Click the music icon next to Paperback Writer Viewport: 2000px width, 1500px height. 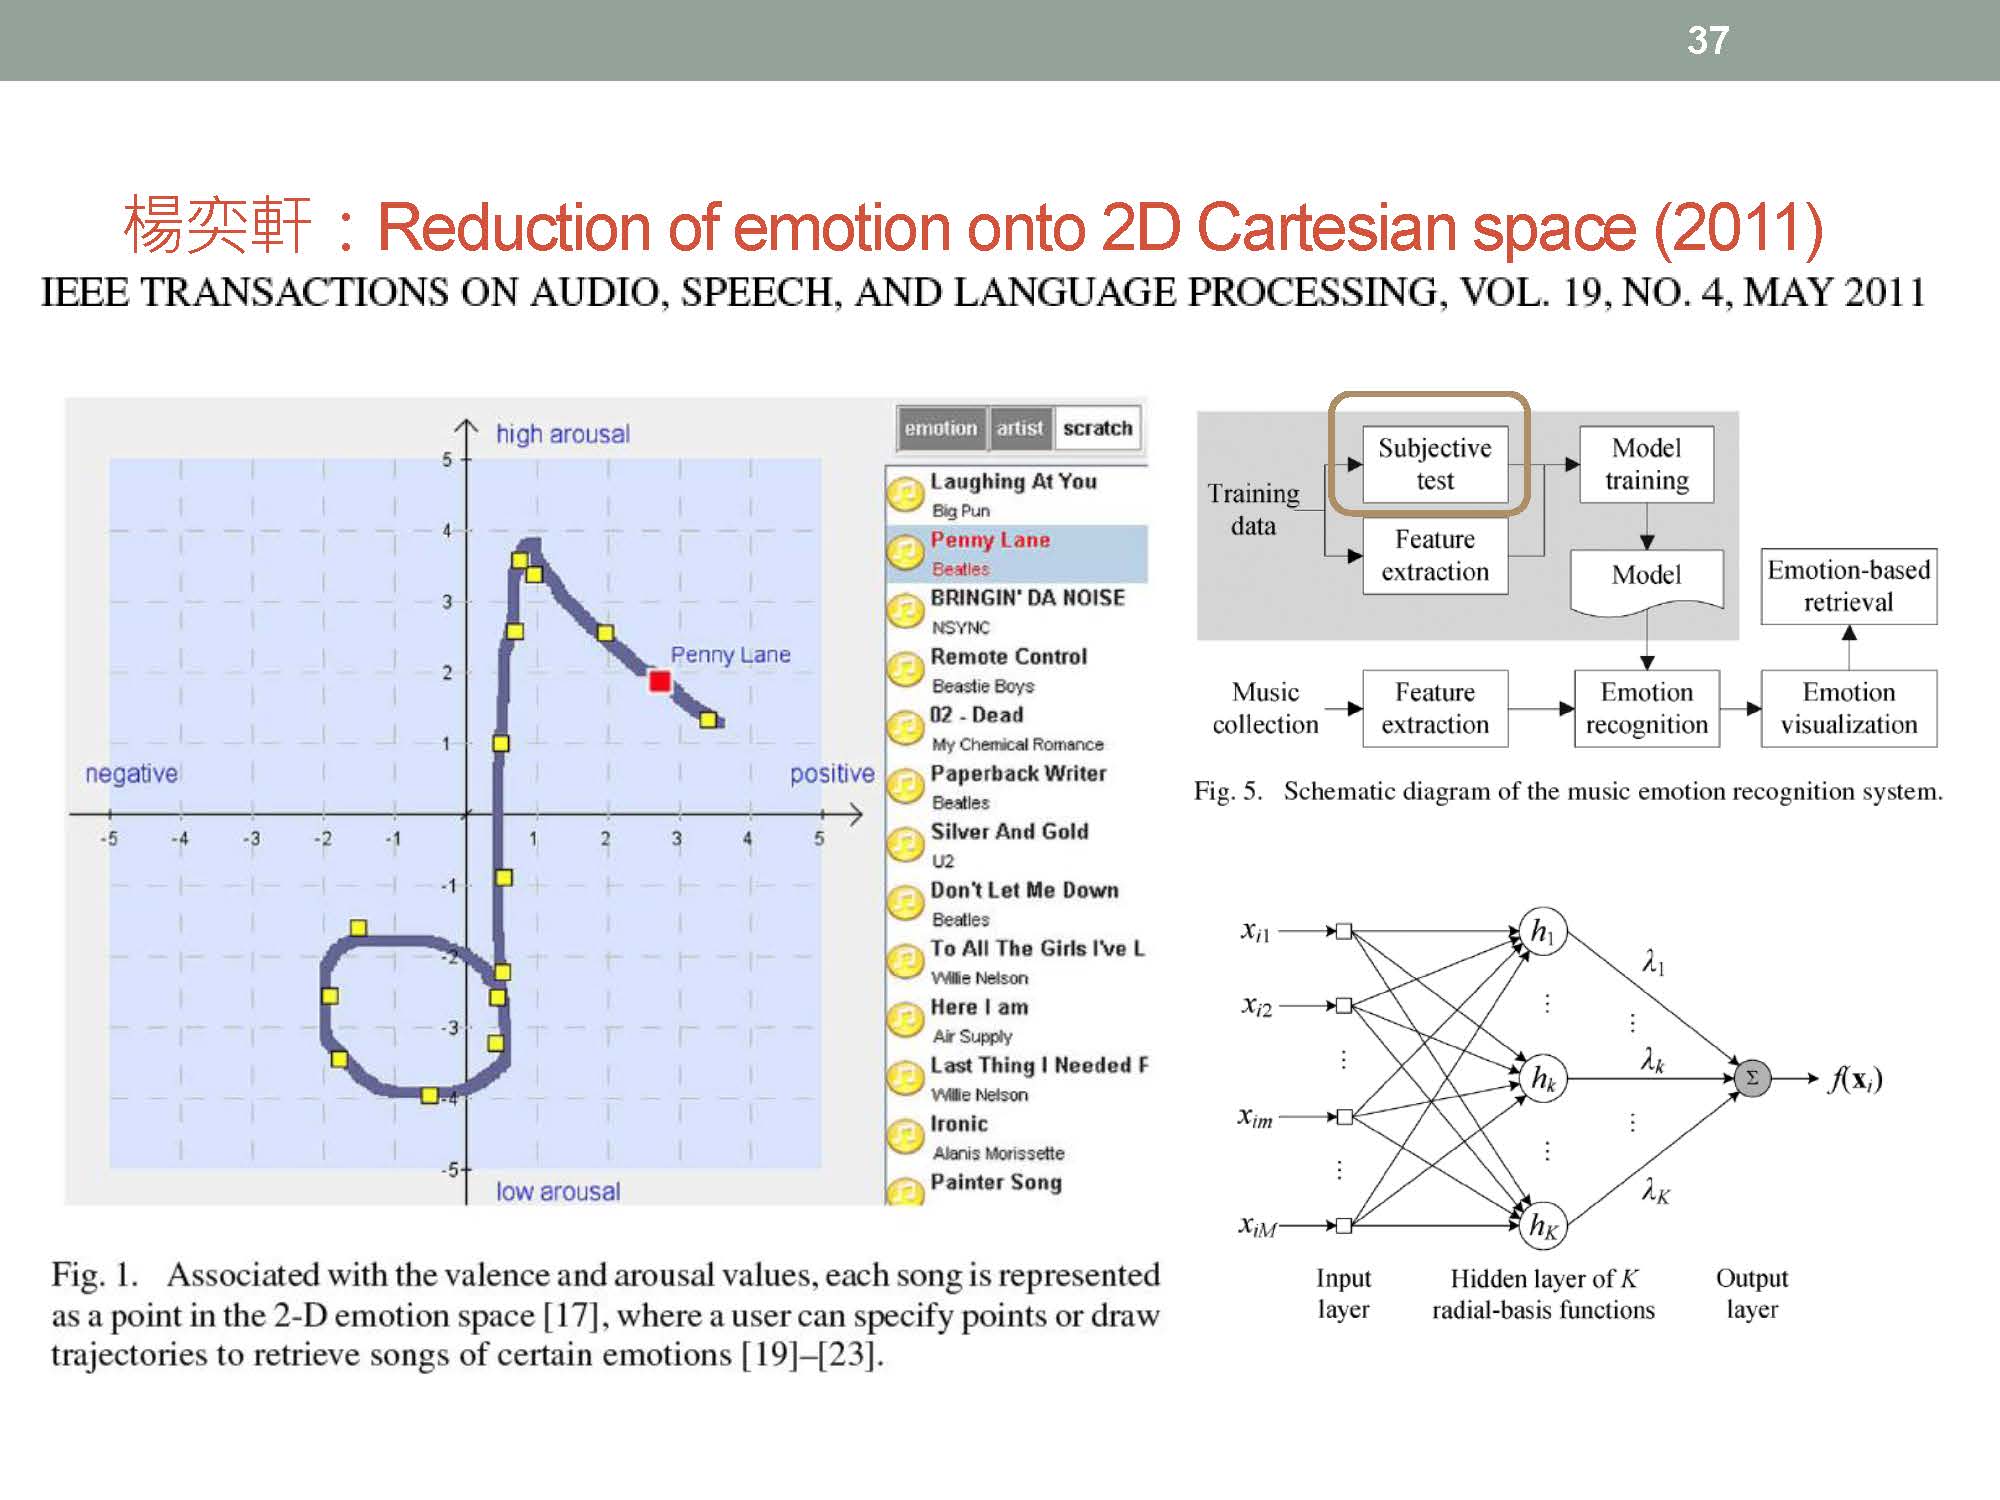click(905, 786)
